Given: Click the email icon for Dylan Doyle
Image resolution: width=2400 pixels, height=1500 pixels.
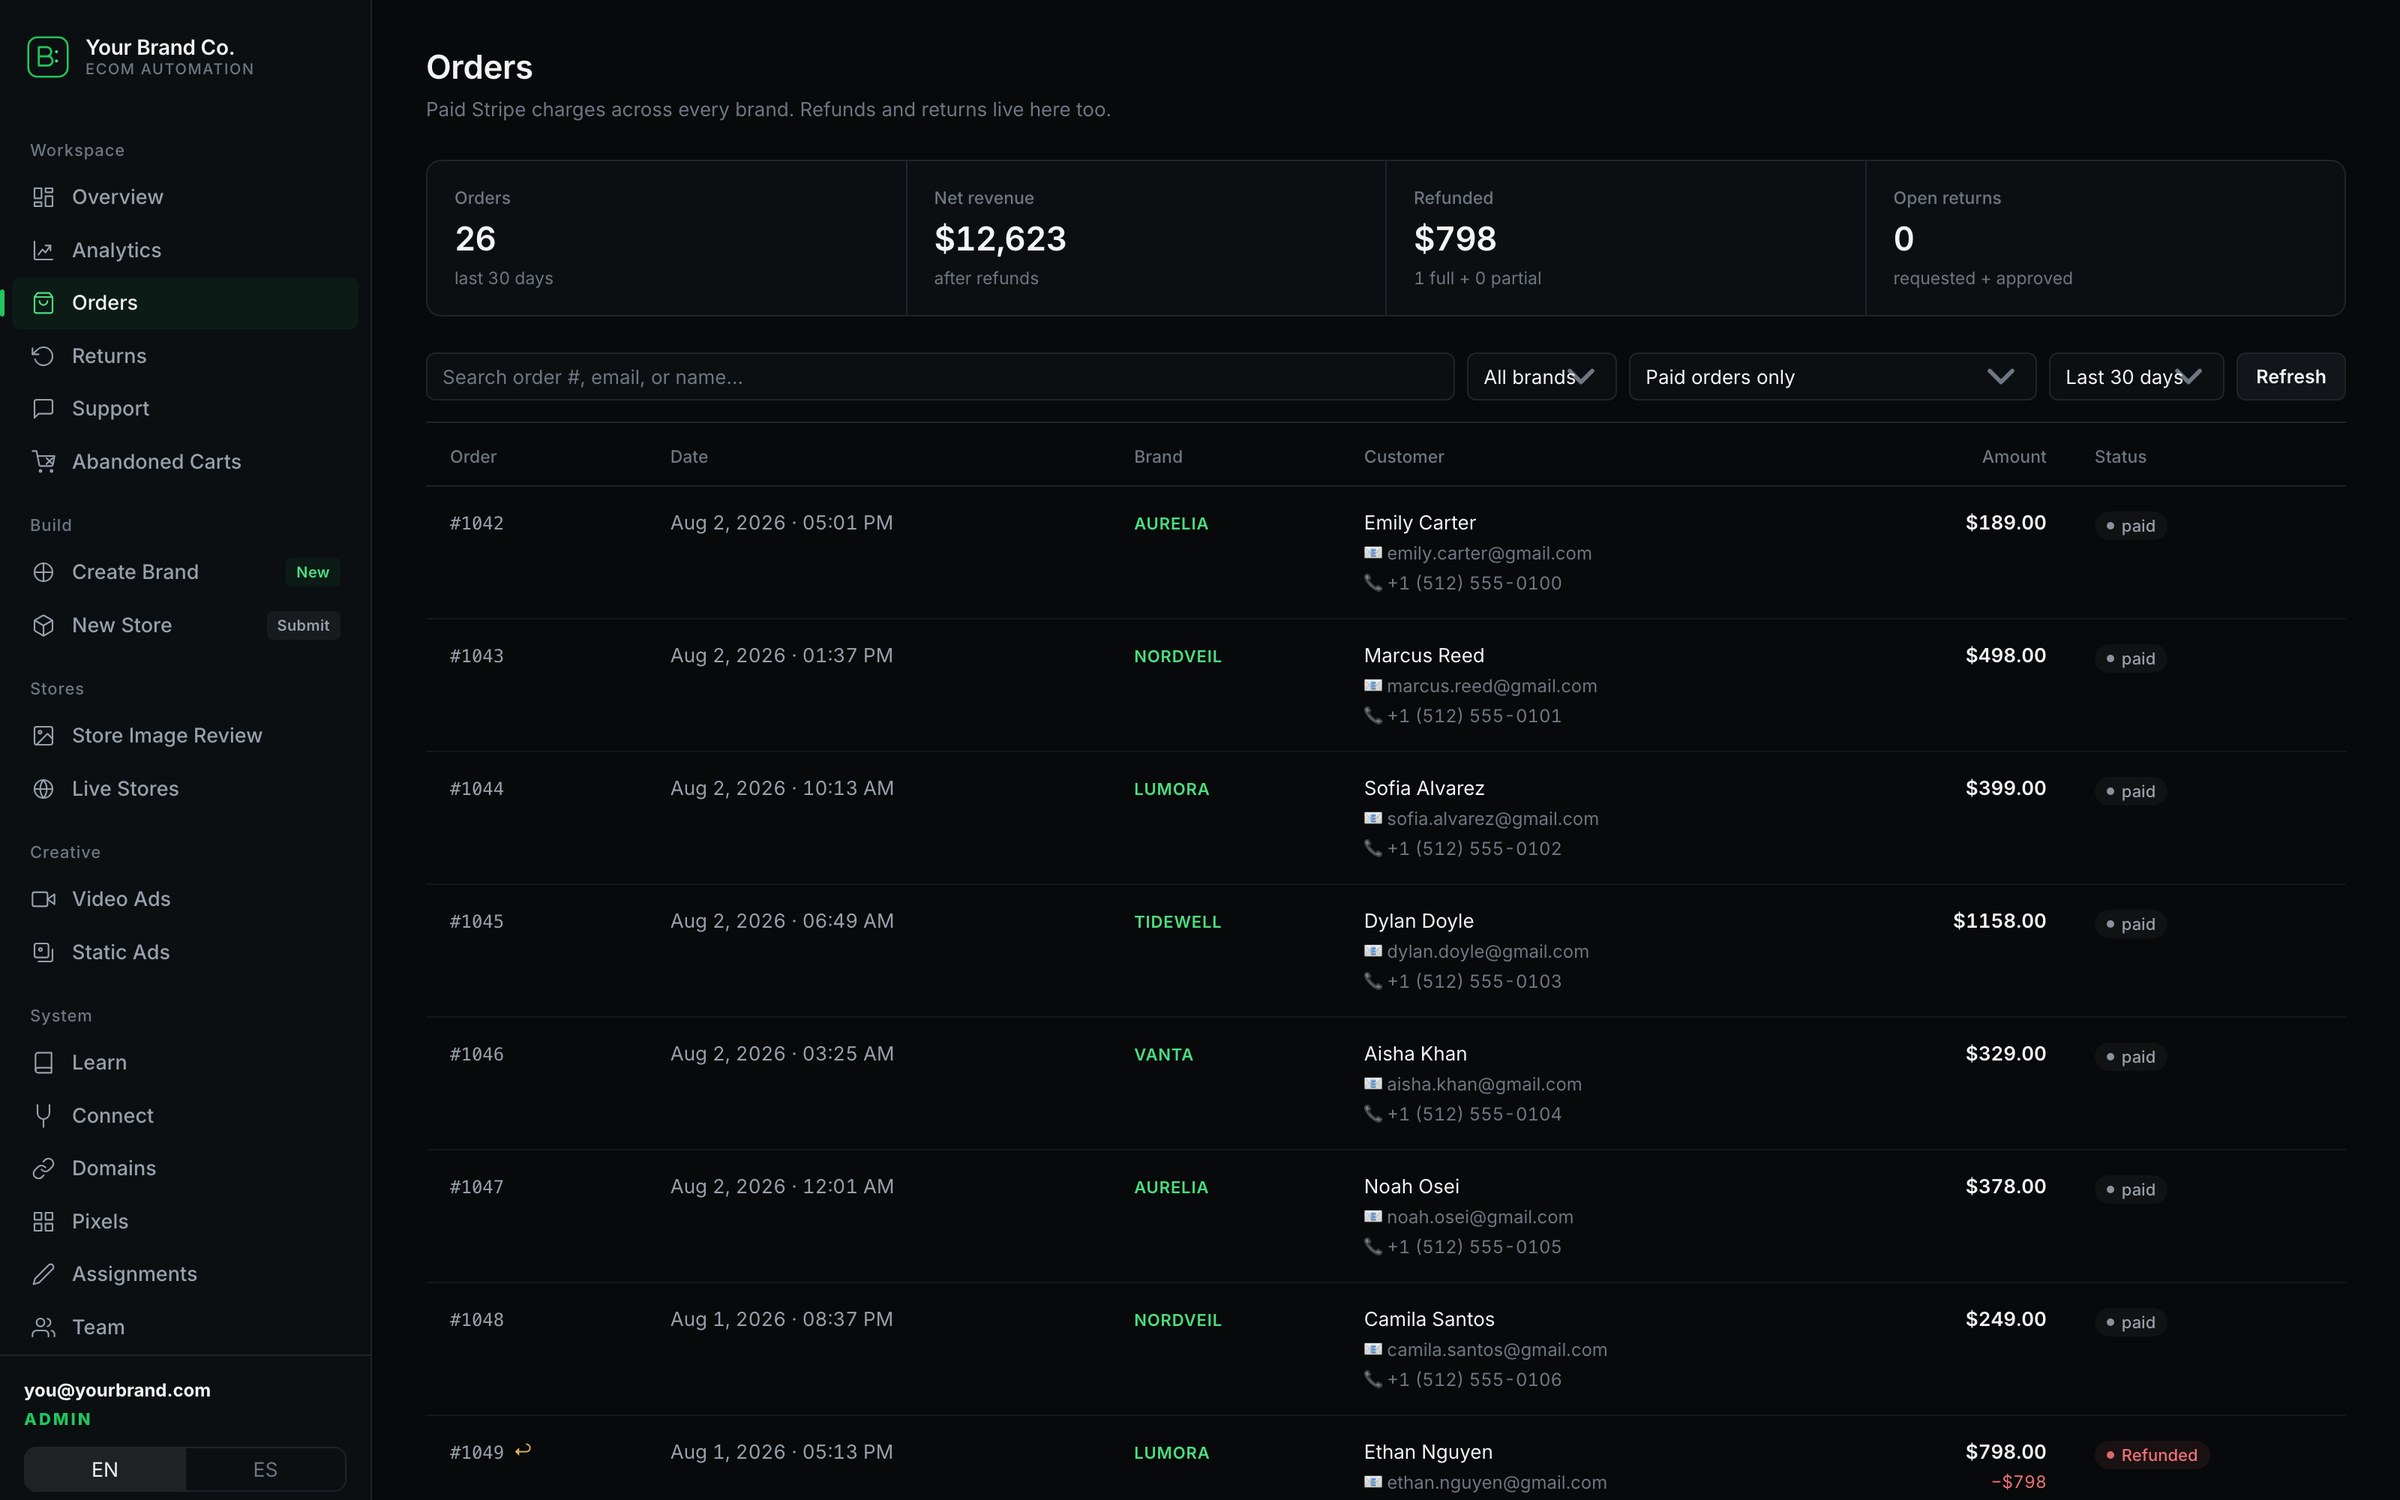Looking at the screenshot, I should tap(1373, 951).
